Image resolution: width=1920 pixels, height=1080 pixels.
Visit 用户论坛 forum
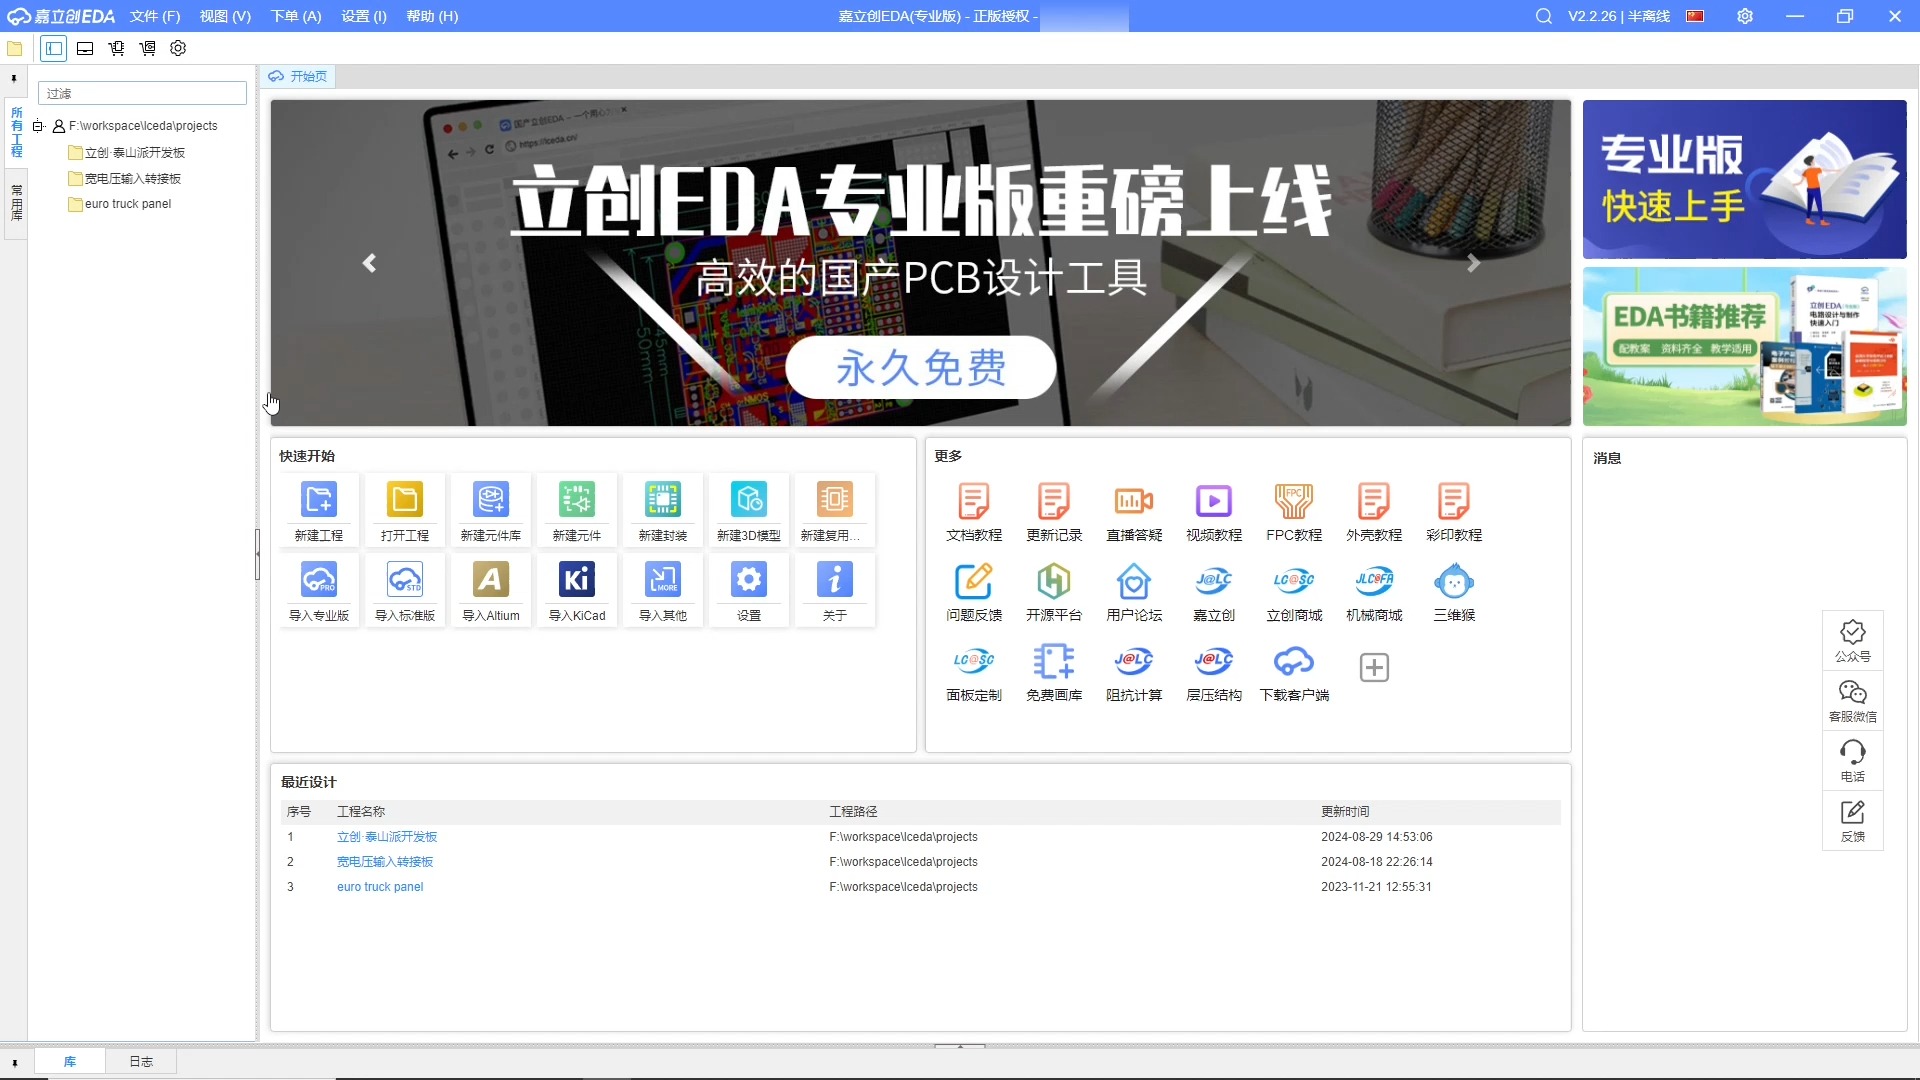click(x=1134, y=581)
